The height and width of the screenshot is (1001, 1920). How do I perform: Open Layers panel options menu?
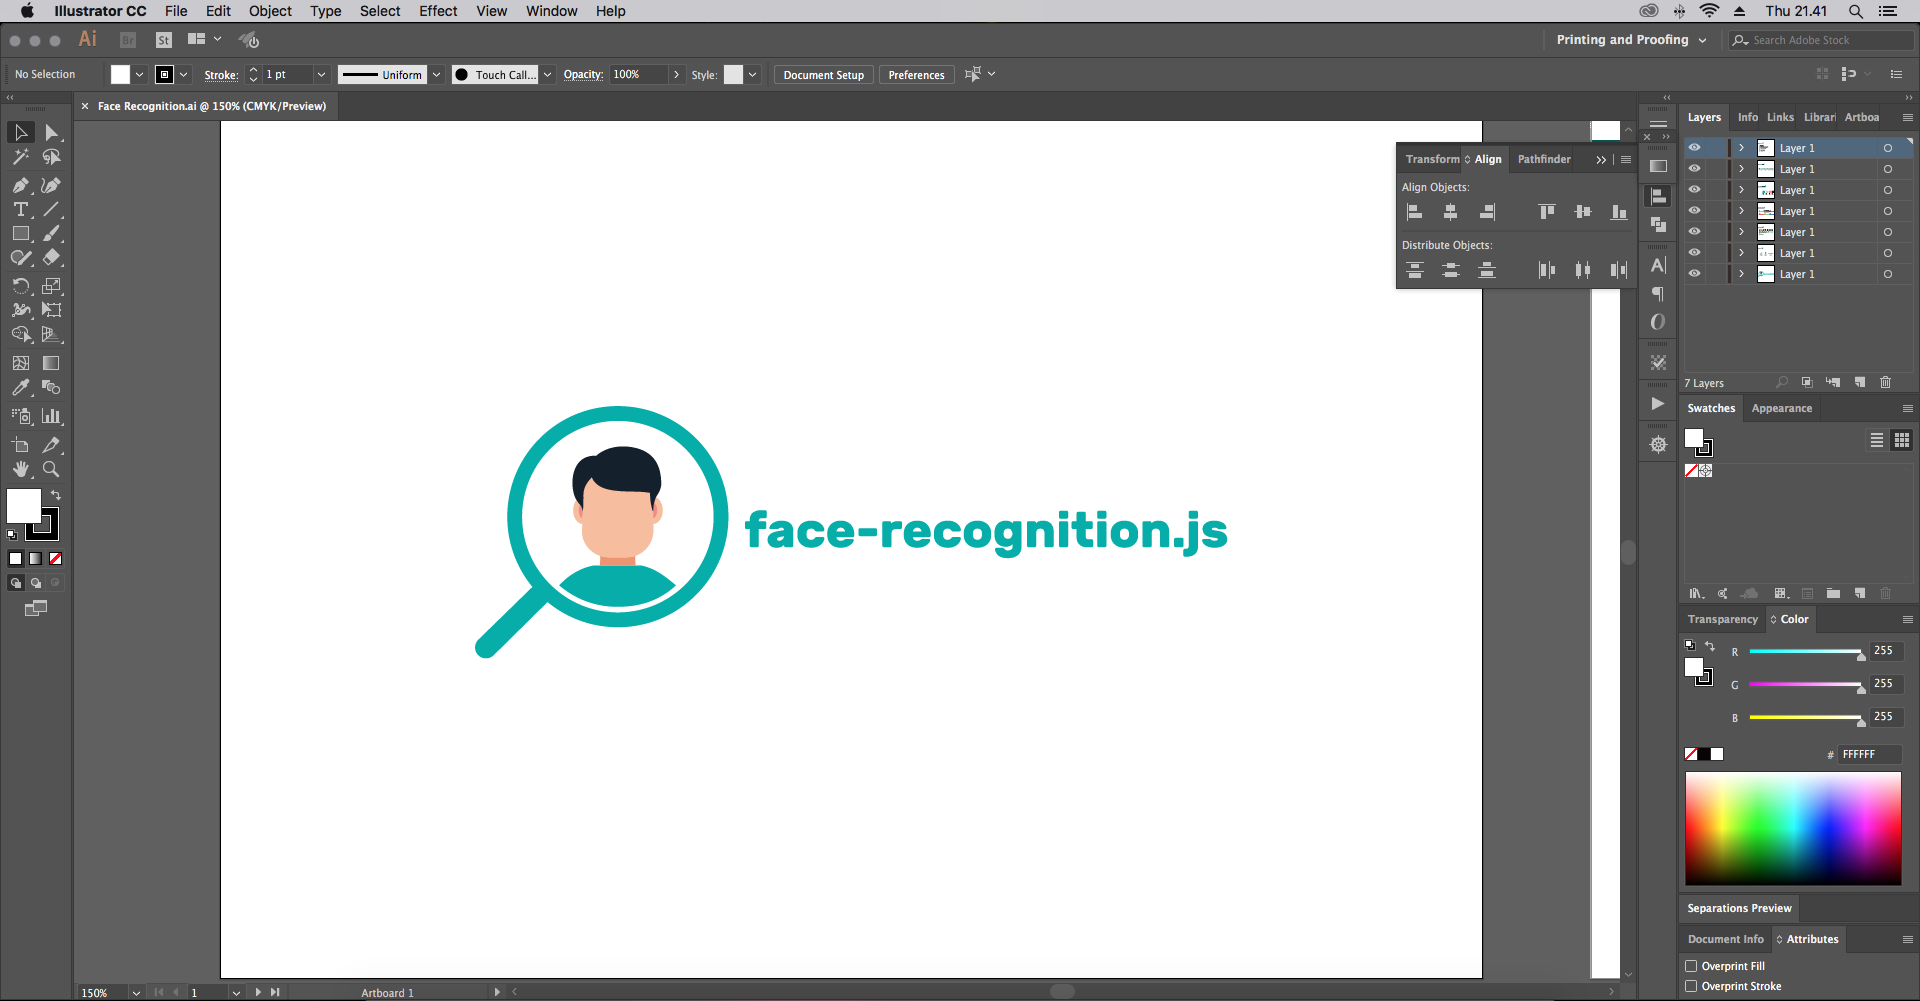pyautogui.click(x=1907, y=118)
